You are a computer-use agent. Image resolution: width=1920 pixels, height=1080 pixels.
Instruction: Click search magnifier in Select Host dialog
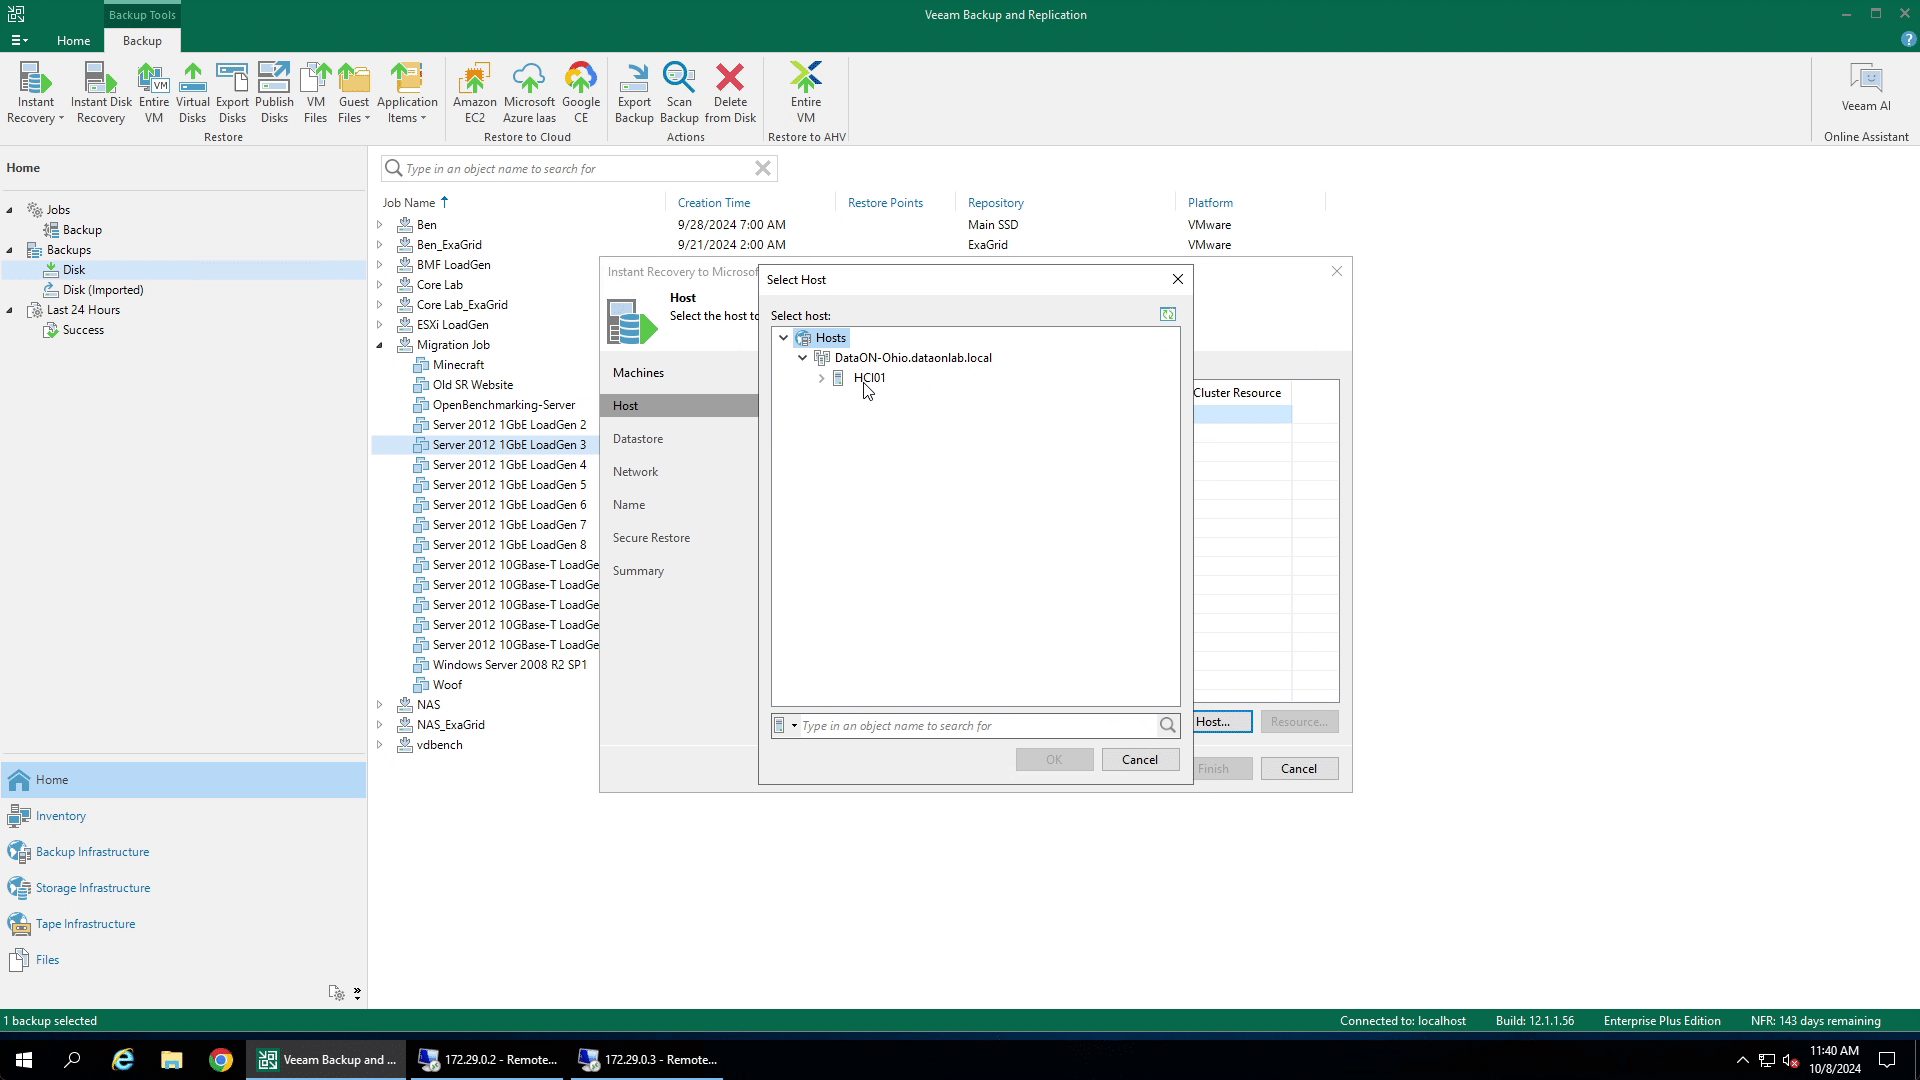click(x=1167, y=725)
